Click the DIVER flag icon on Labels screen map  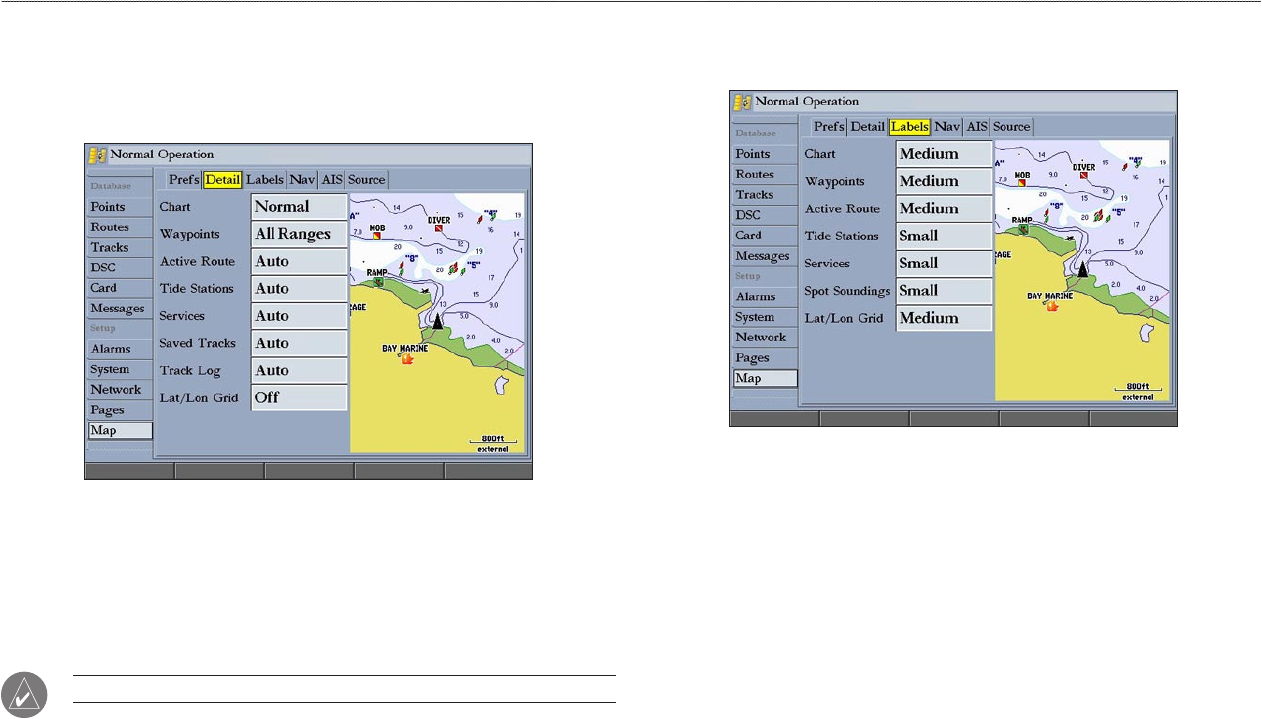[x=1084, y=176]
